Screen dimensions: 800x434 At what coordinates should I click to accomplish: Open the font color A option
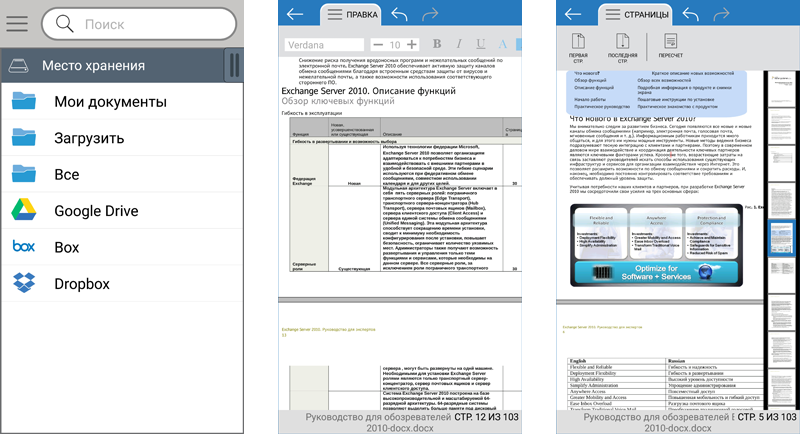[503, 44]
